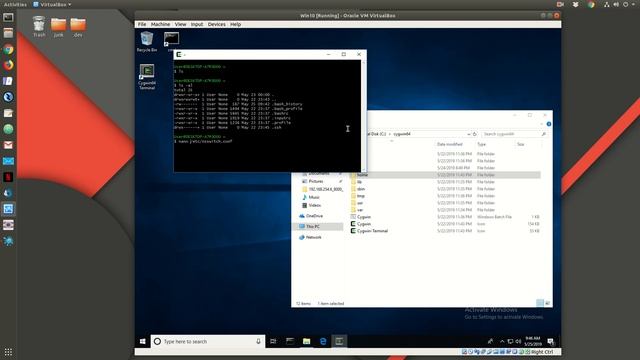This screenshot has height=360, width=640.
Task: Select the Cygwin batch file row
Action: point(445,217)
